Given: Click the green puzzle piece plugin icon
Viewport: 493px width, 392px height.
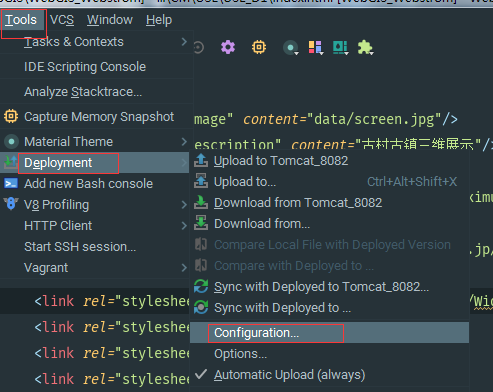Looking at the screenshot, I should (365, 48).
